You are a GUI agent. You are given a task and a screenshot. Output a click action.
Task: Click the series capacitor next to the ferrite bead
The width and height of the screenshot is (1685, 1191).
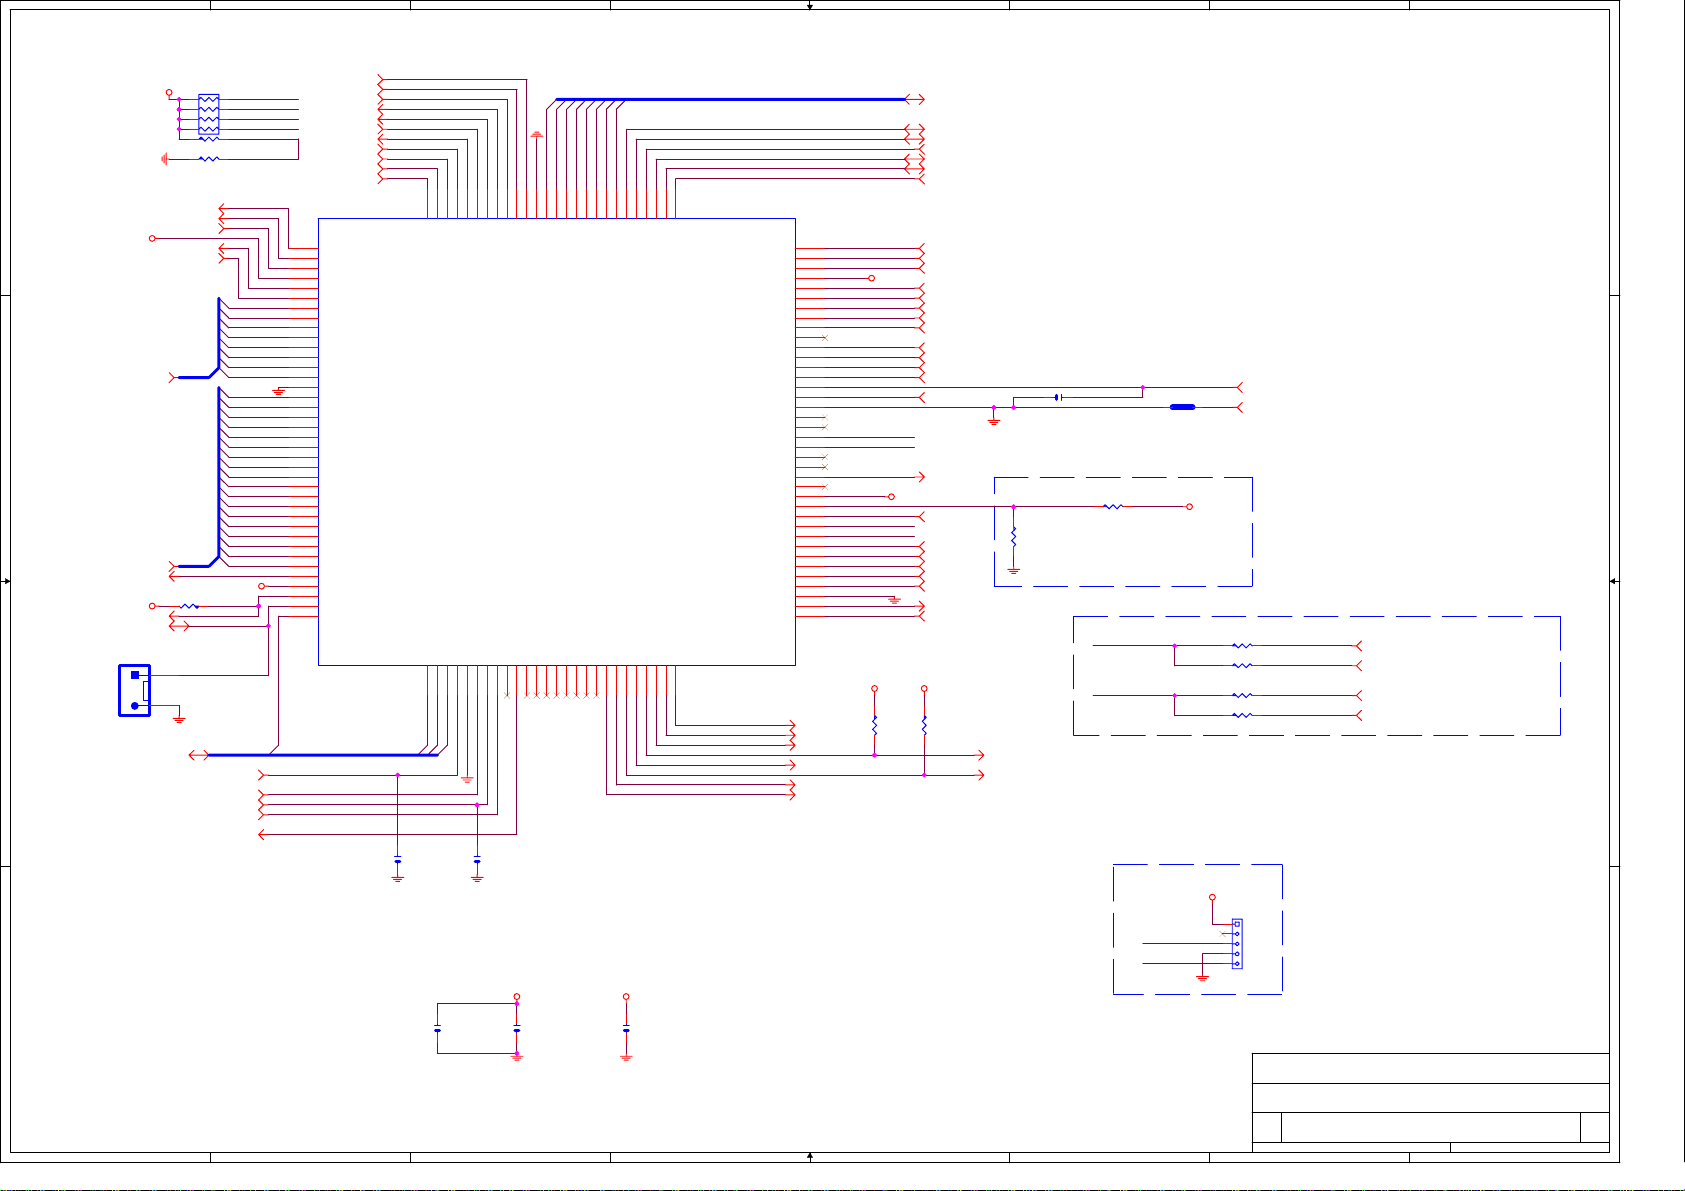(1057, 397)
